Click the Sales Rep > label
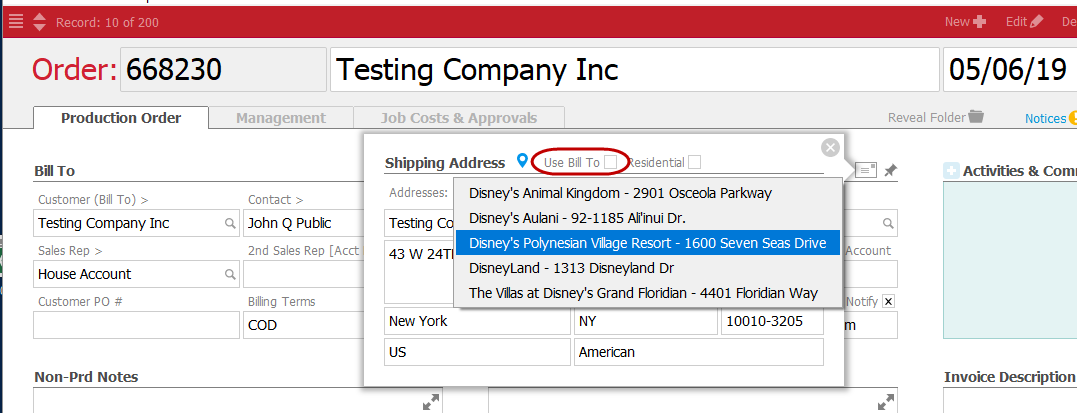This screenshot has width=1077, height=413. coord(70,251)
